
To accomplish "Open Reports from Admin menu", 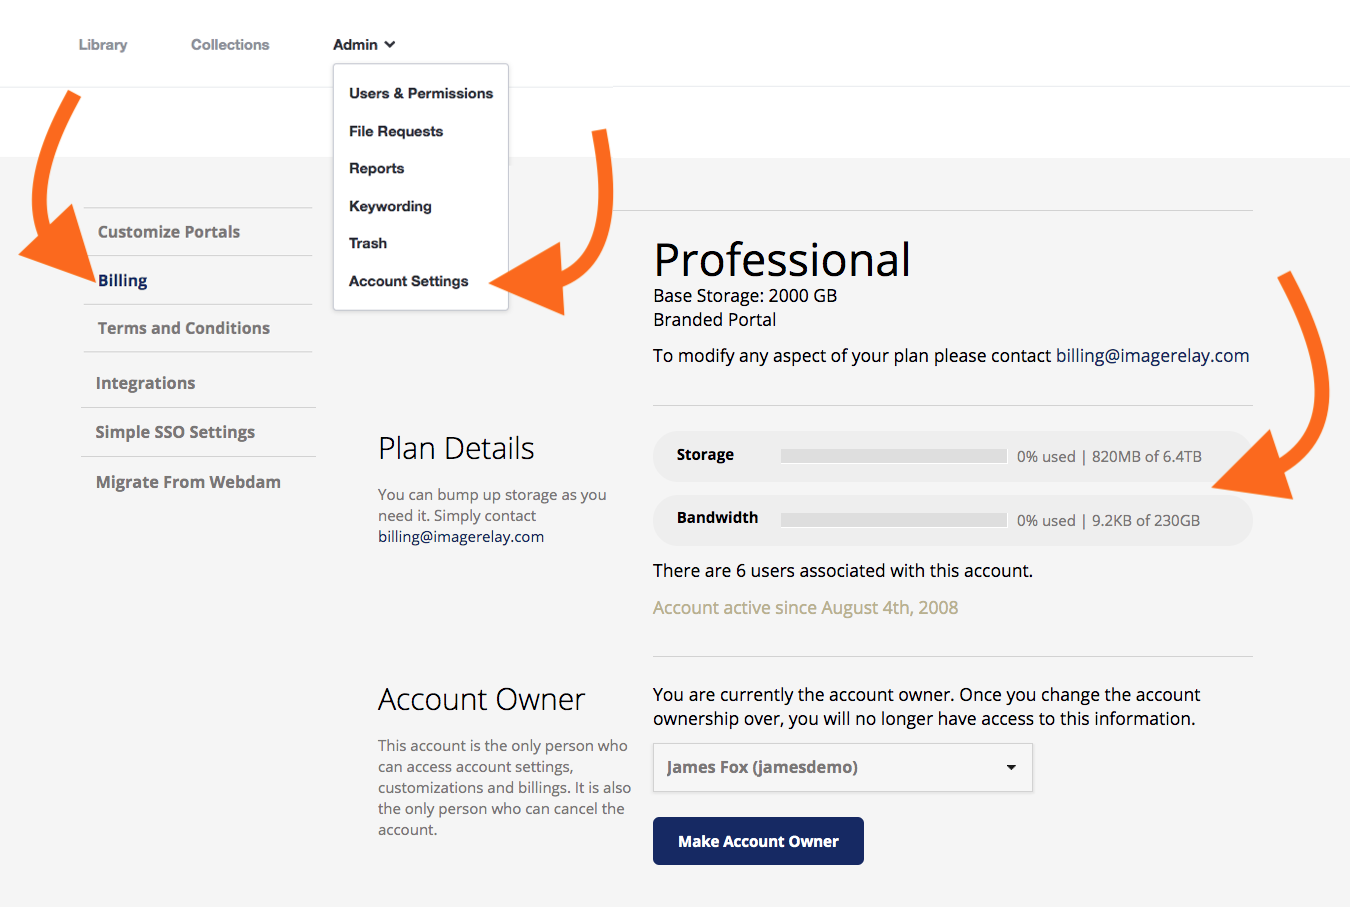I will pyautogui.click(x=377, y=168).
